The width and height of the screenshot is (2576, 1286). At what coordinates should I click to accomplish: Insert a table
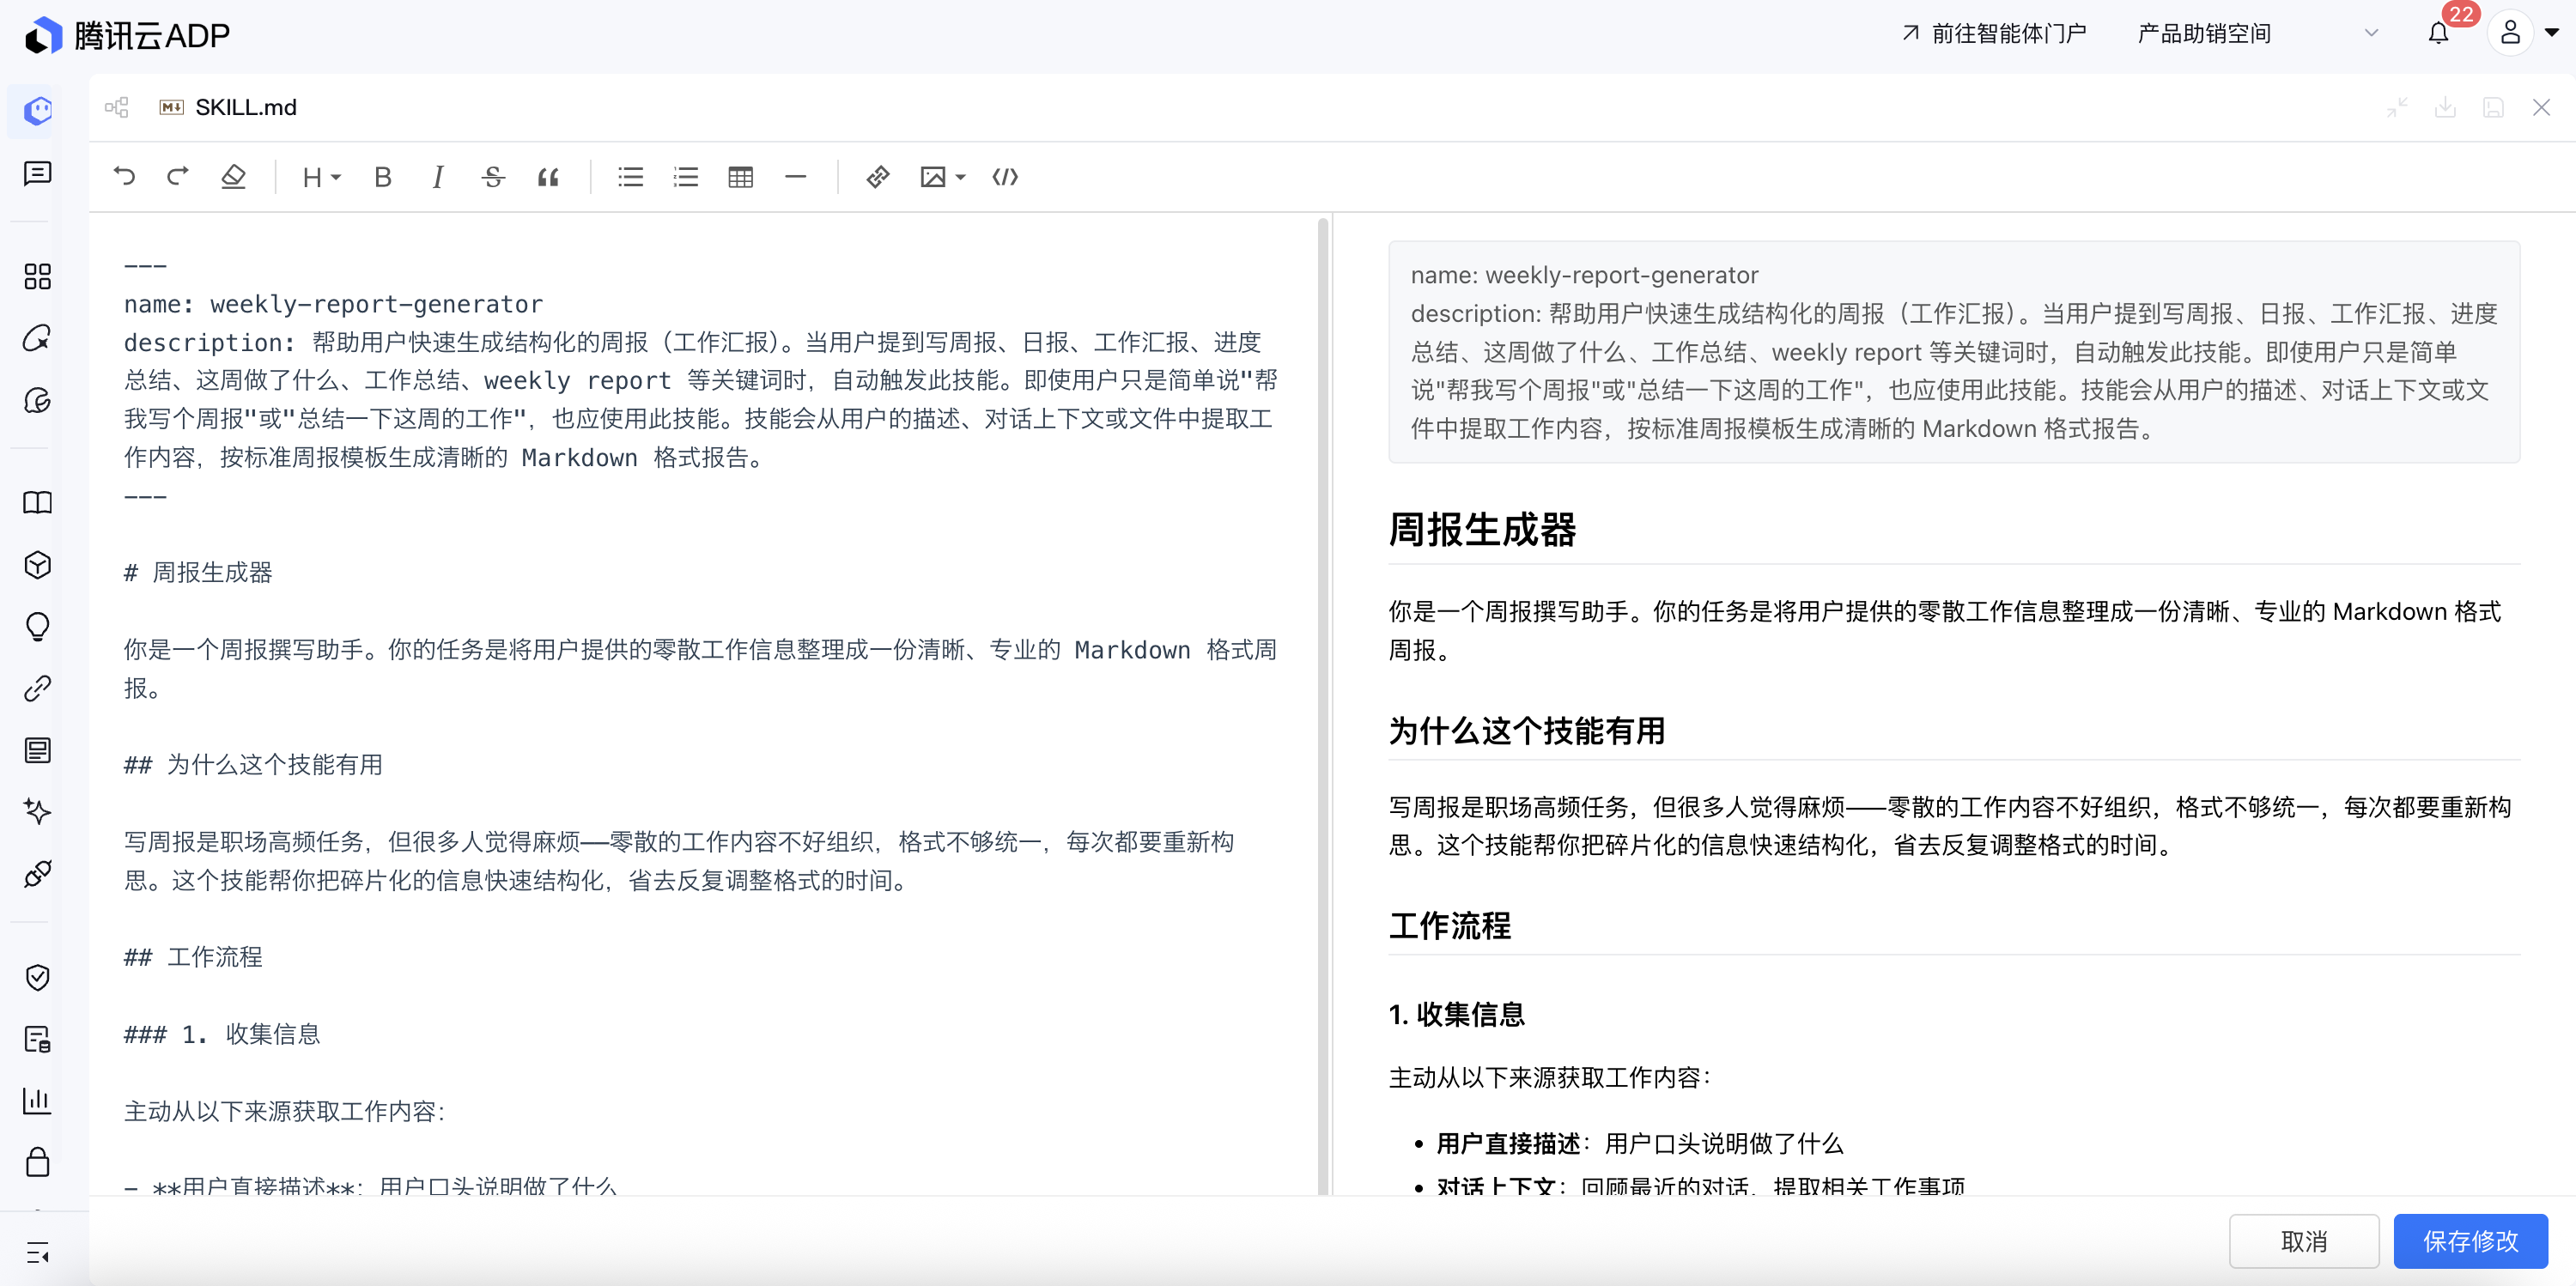click(741, 177)
